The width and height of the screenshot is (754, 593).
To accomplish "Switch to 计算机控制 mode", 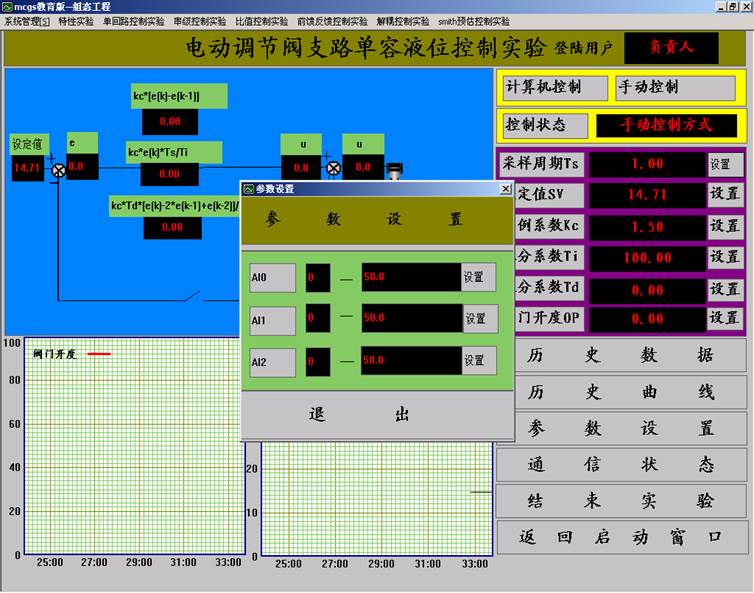I will pyautogui.click(x=555, y=87).
